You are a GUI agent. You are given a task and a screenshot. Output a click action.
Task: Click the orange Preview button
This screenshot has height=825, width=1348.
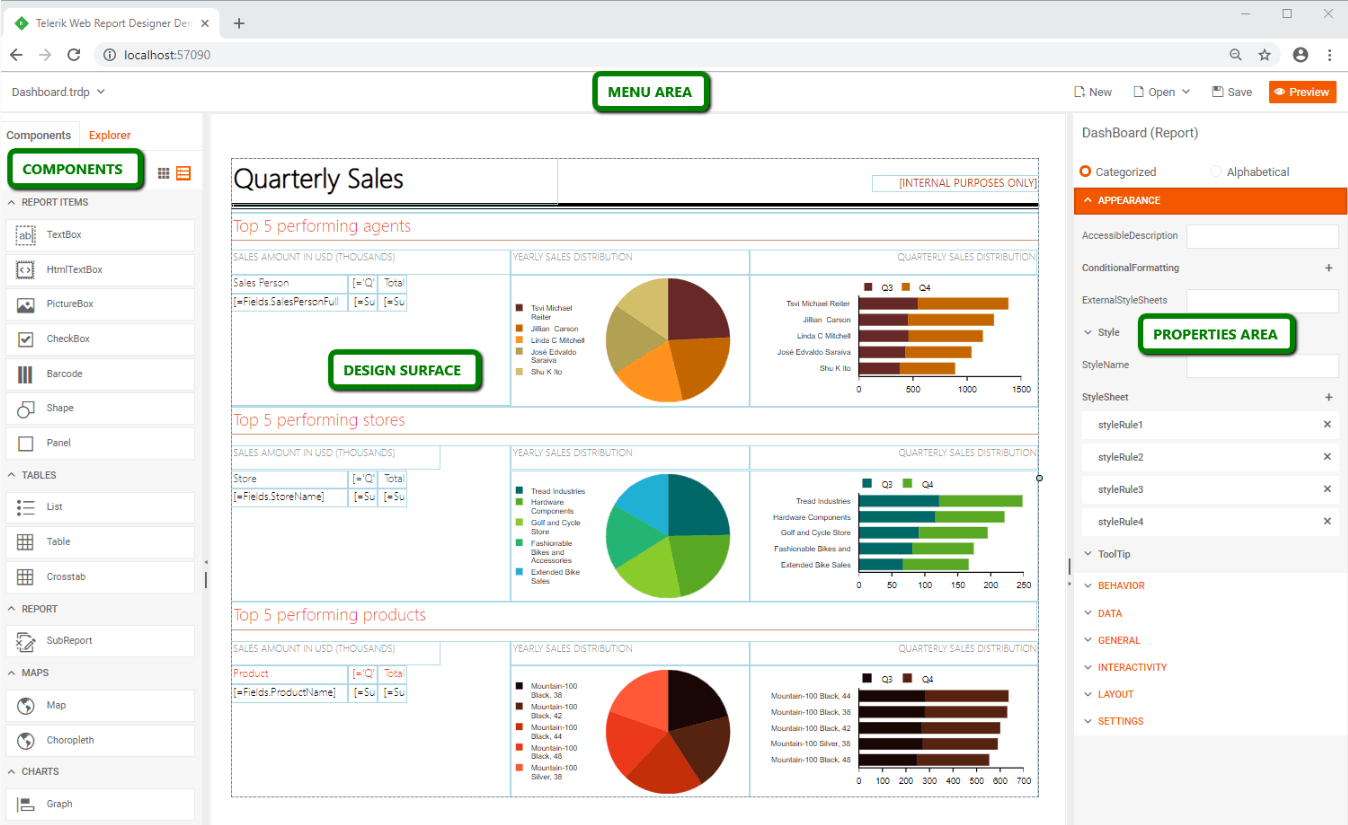click(1303, 92)
